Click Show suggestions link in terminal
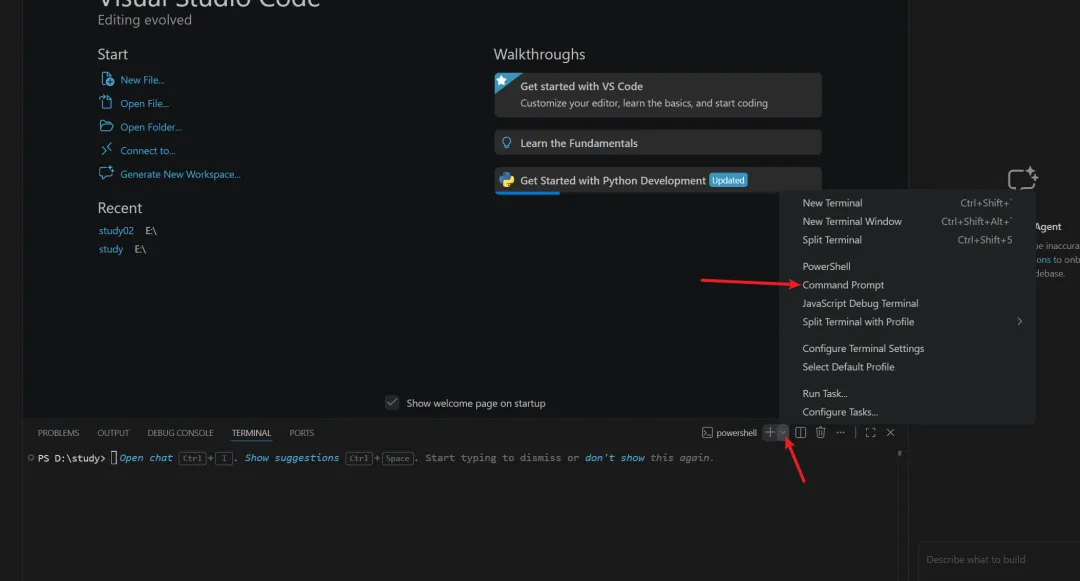The width and height of the screenshot is (1080, 581). point(291,458)
